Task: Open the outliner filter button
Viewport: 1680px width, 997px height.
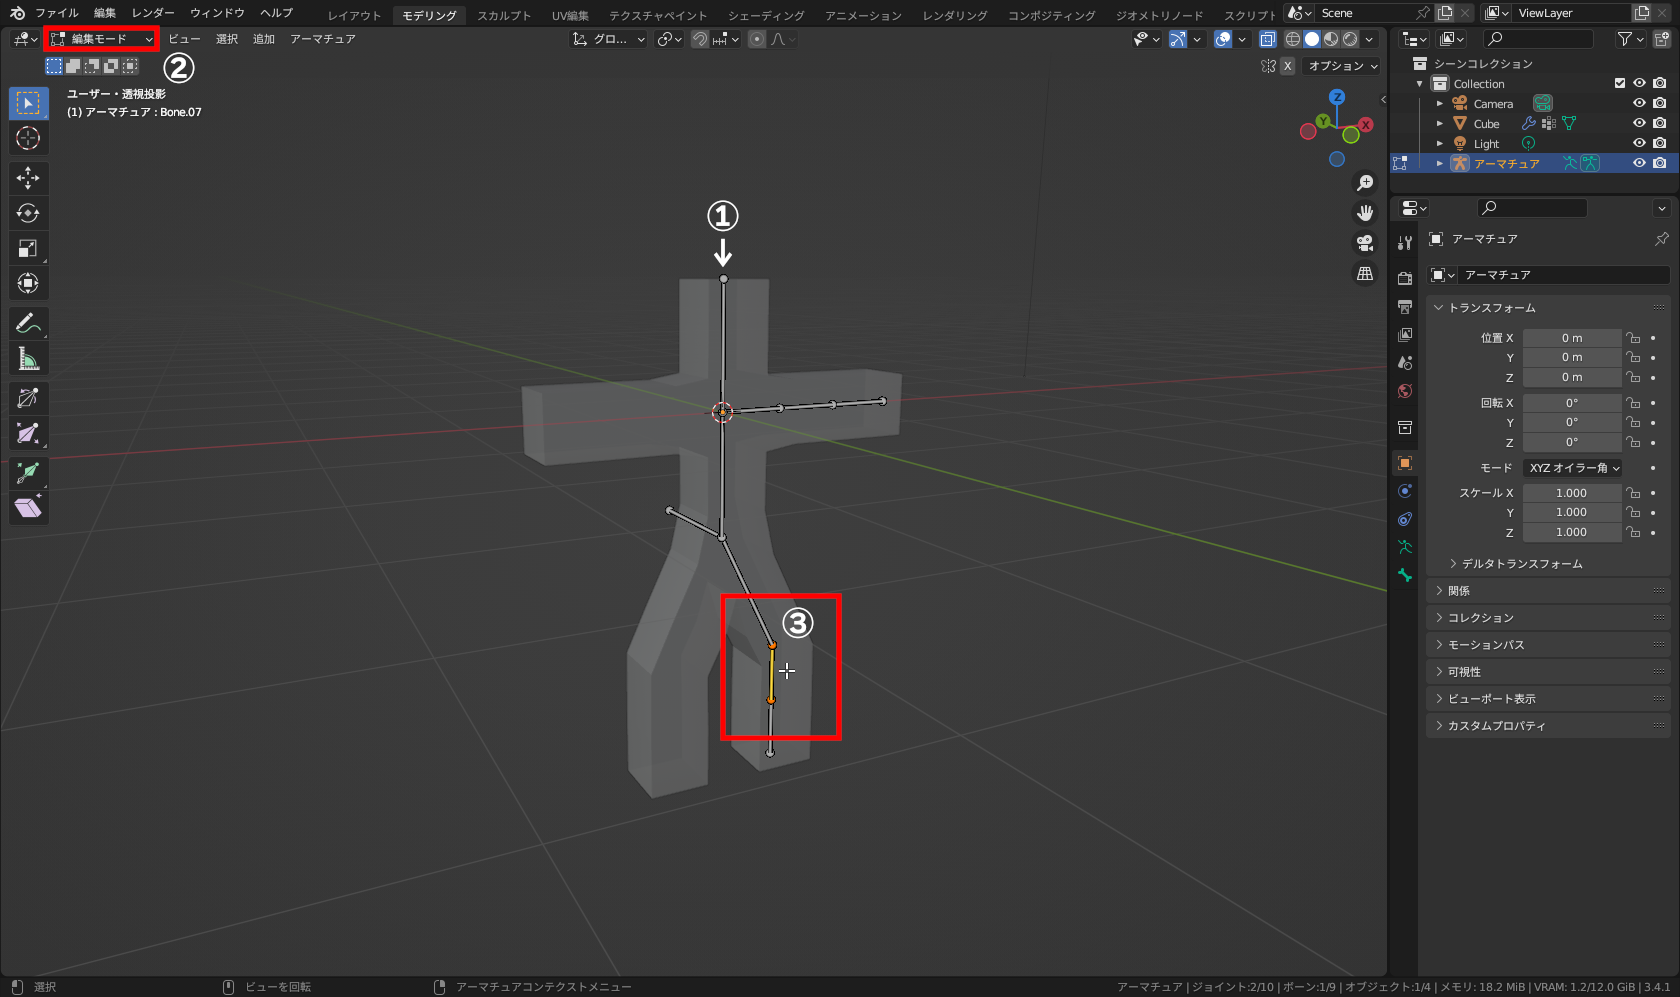Action: pos(1630,39)
